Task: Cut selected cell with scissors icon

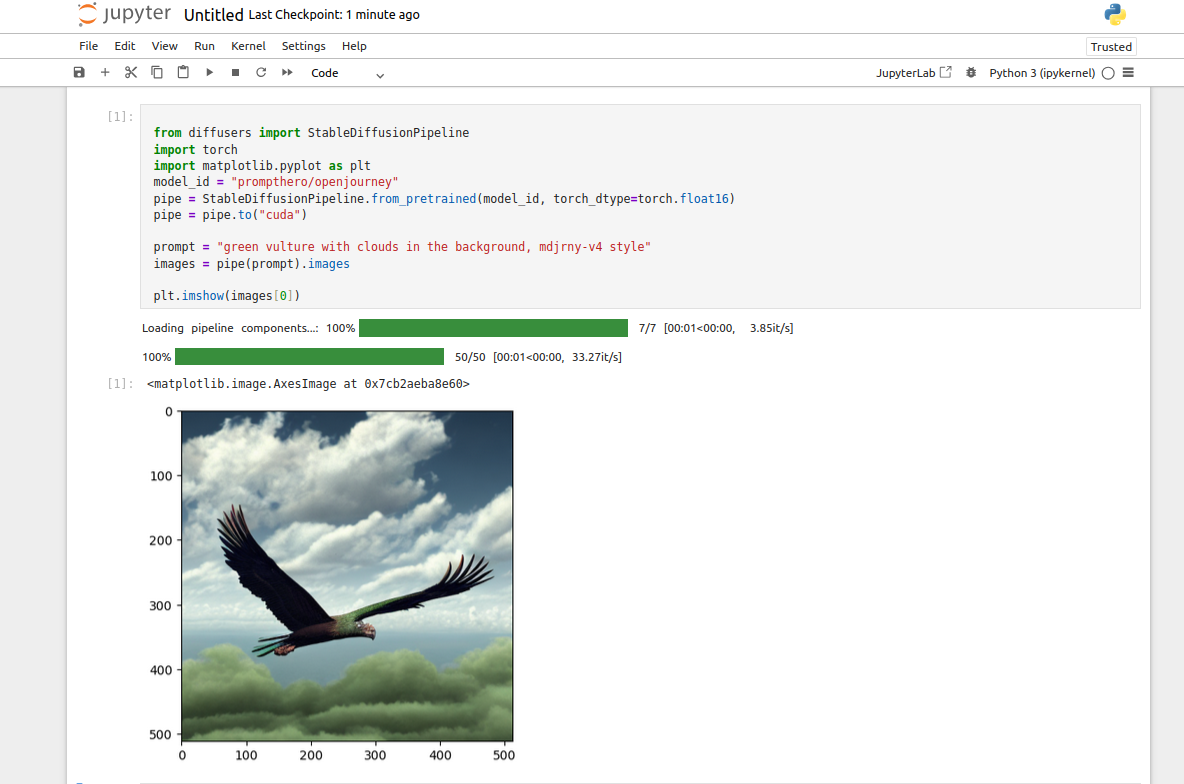Action: (131, 73)
